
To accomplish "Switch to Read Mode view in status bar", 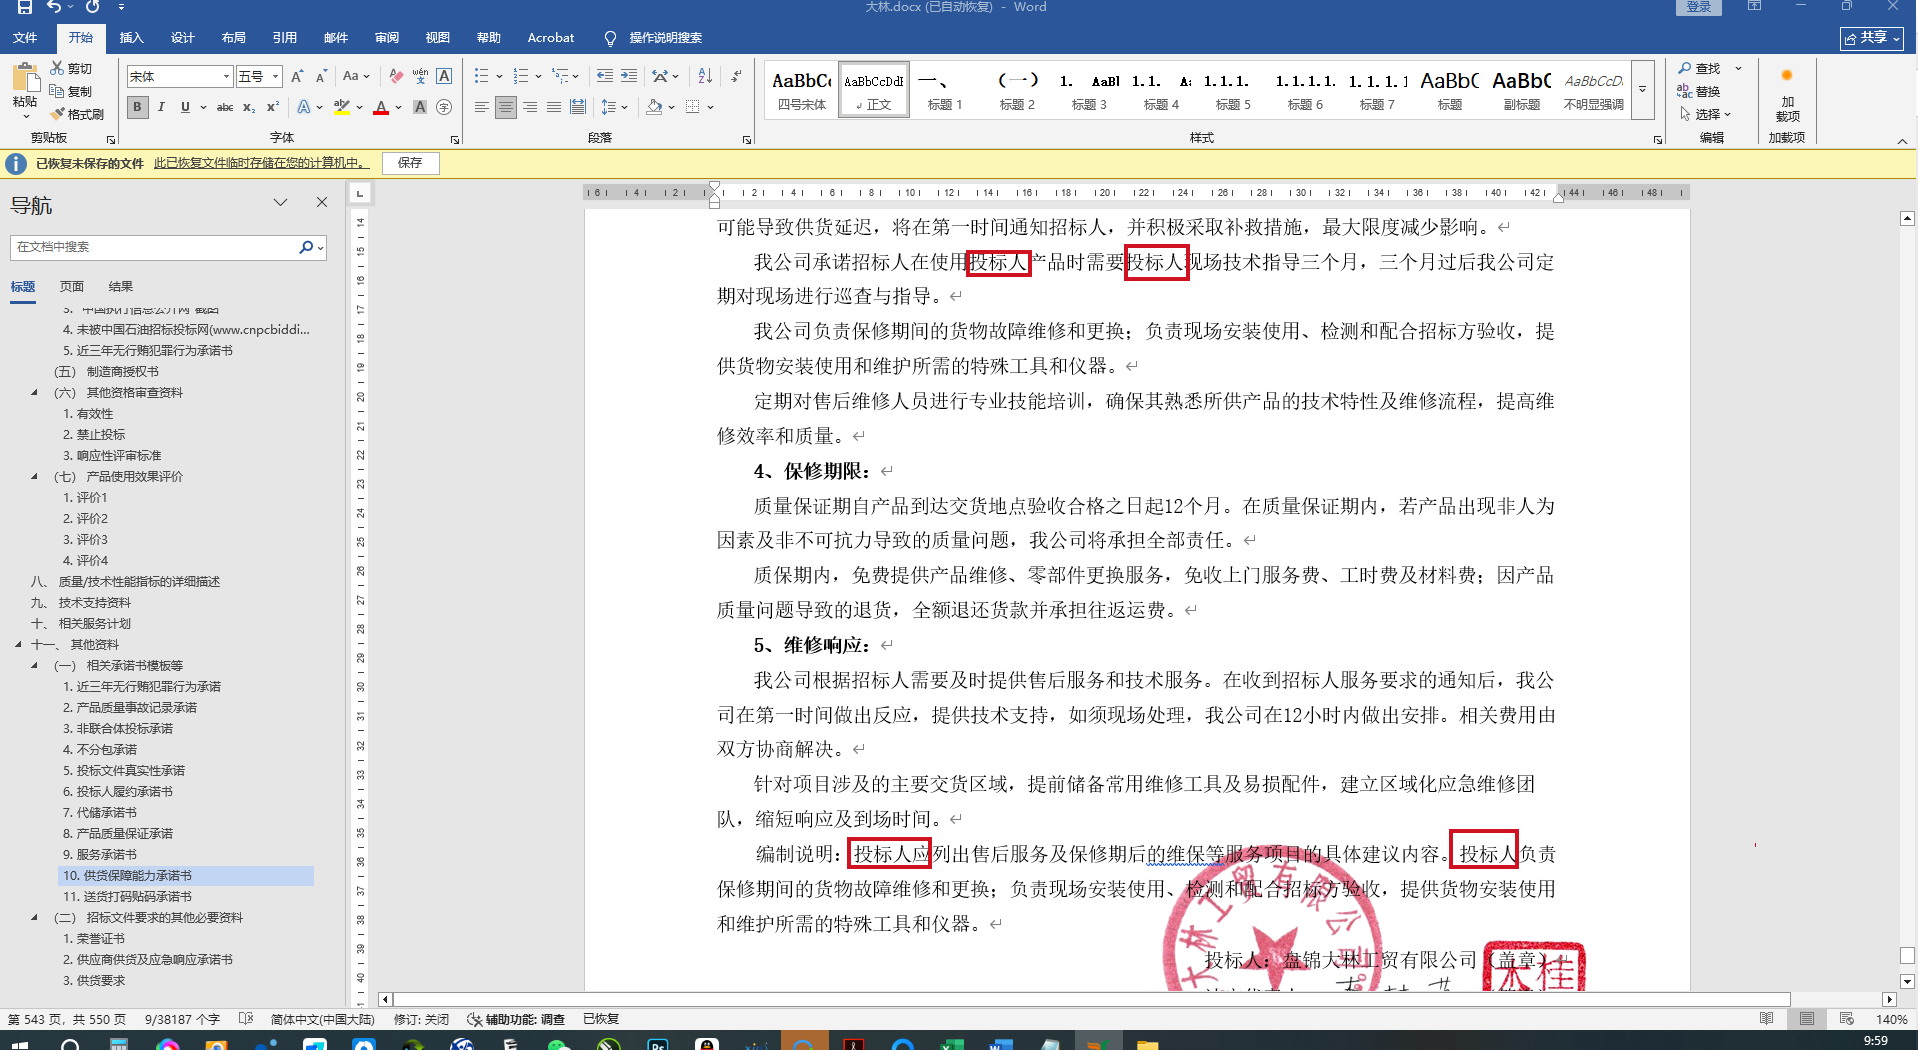I will 1767,1019.
